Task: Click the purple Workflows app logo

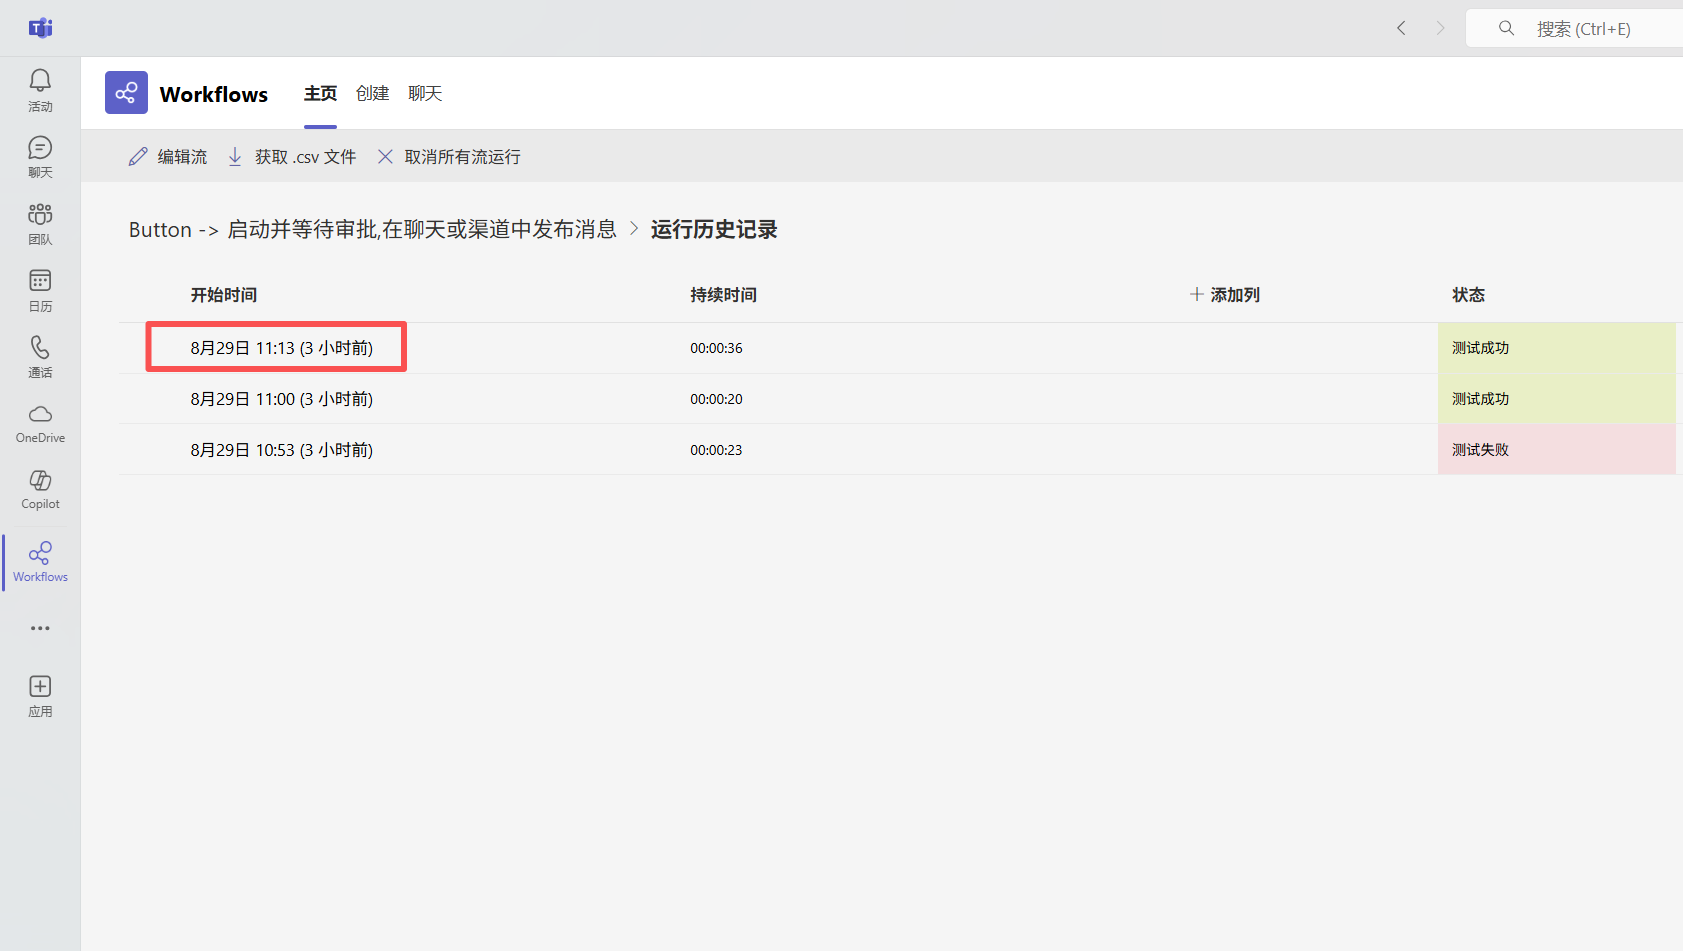Action: click(x=126, y=93)
